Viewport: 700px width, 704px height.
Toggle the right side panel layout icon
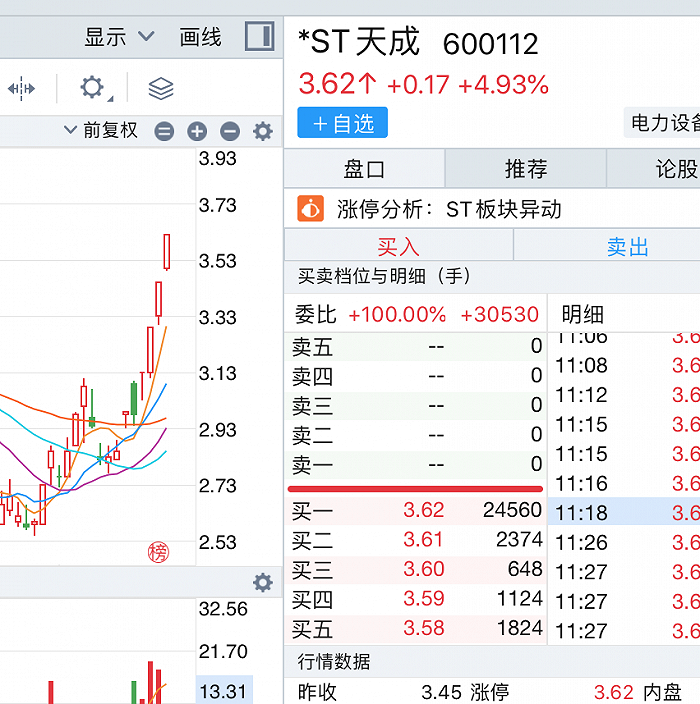(x=259, y=37)
